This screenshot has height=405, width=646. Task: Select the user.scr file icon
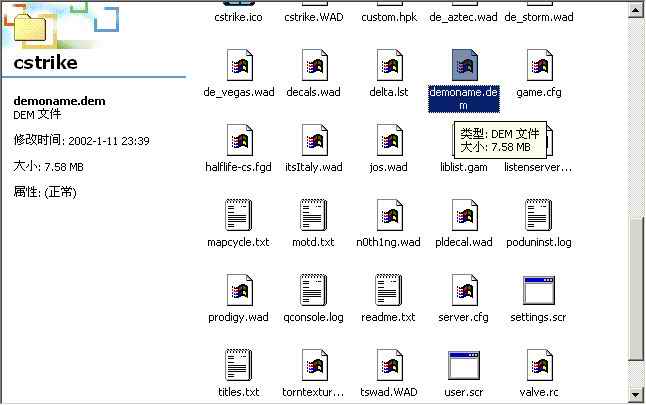(463, 366)
